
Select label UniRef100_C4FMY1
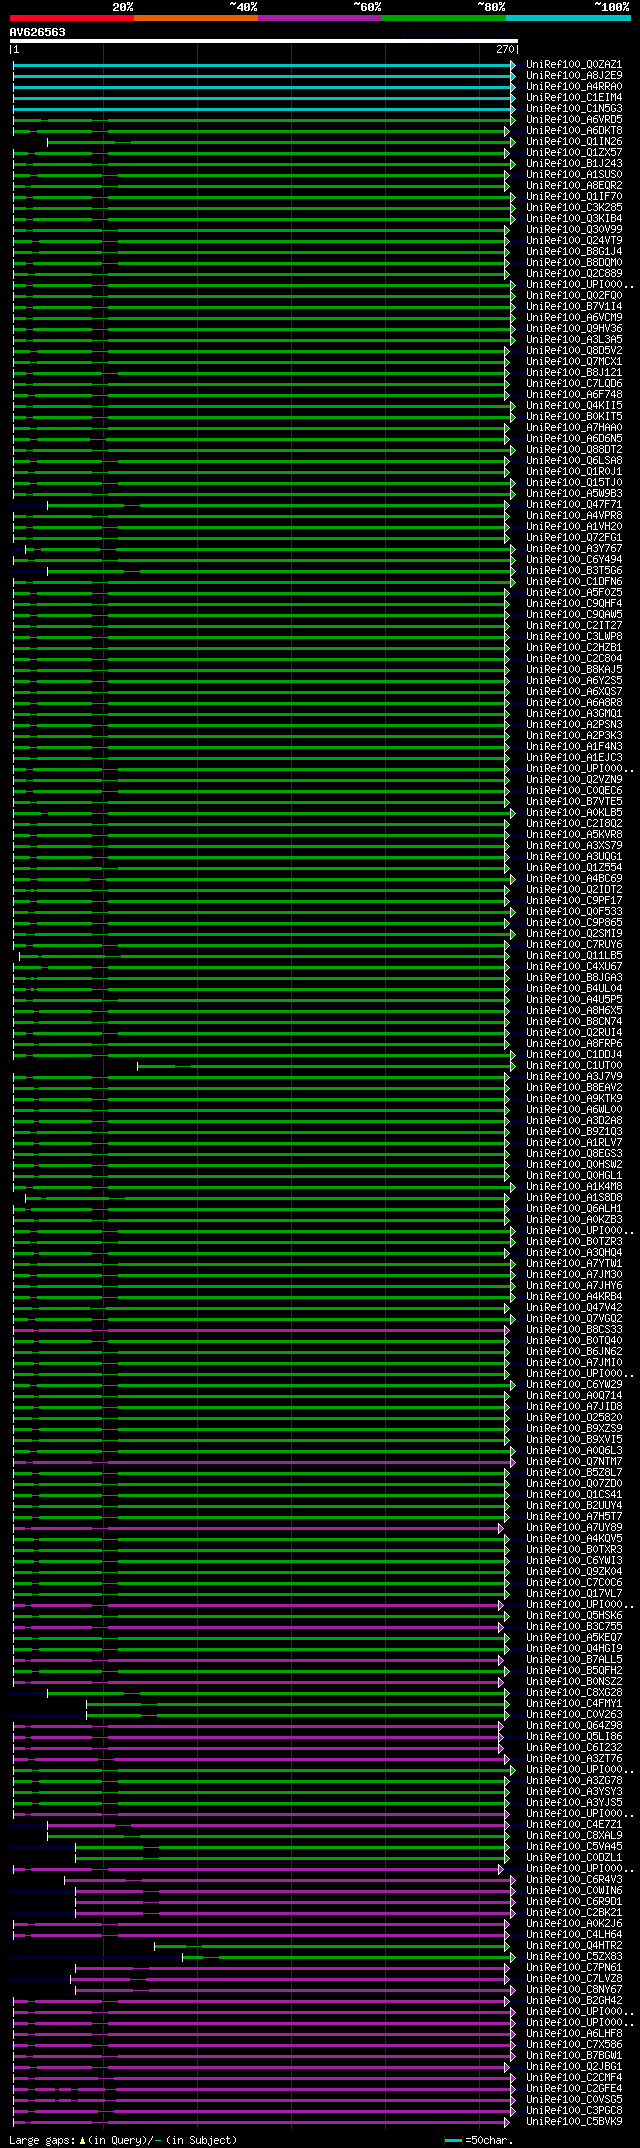(x=574, y=1703)
